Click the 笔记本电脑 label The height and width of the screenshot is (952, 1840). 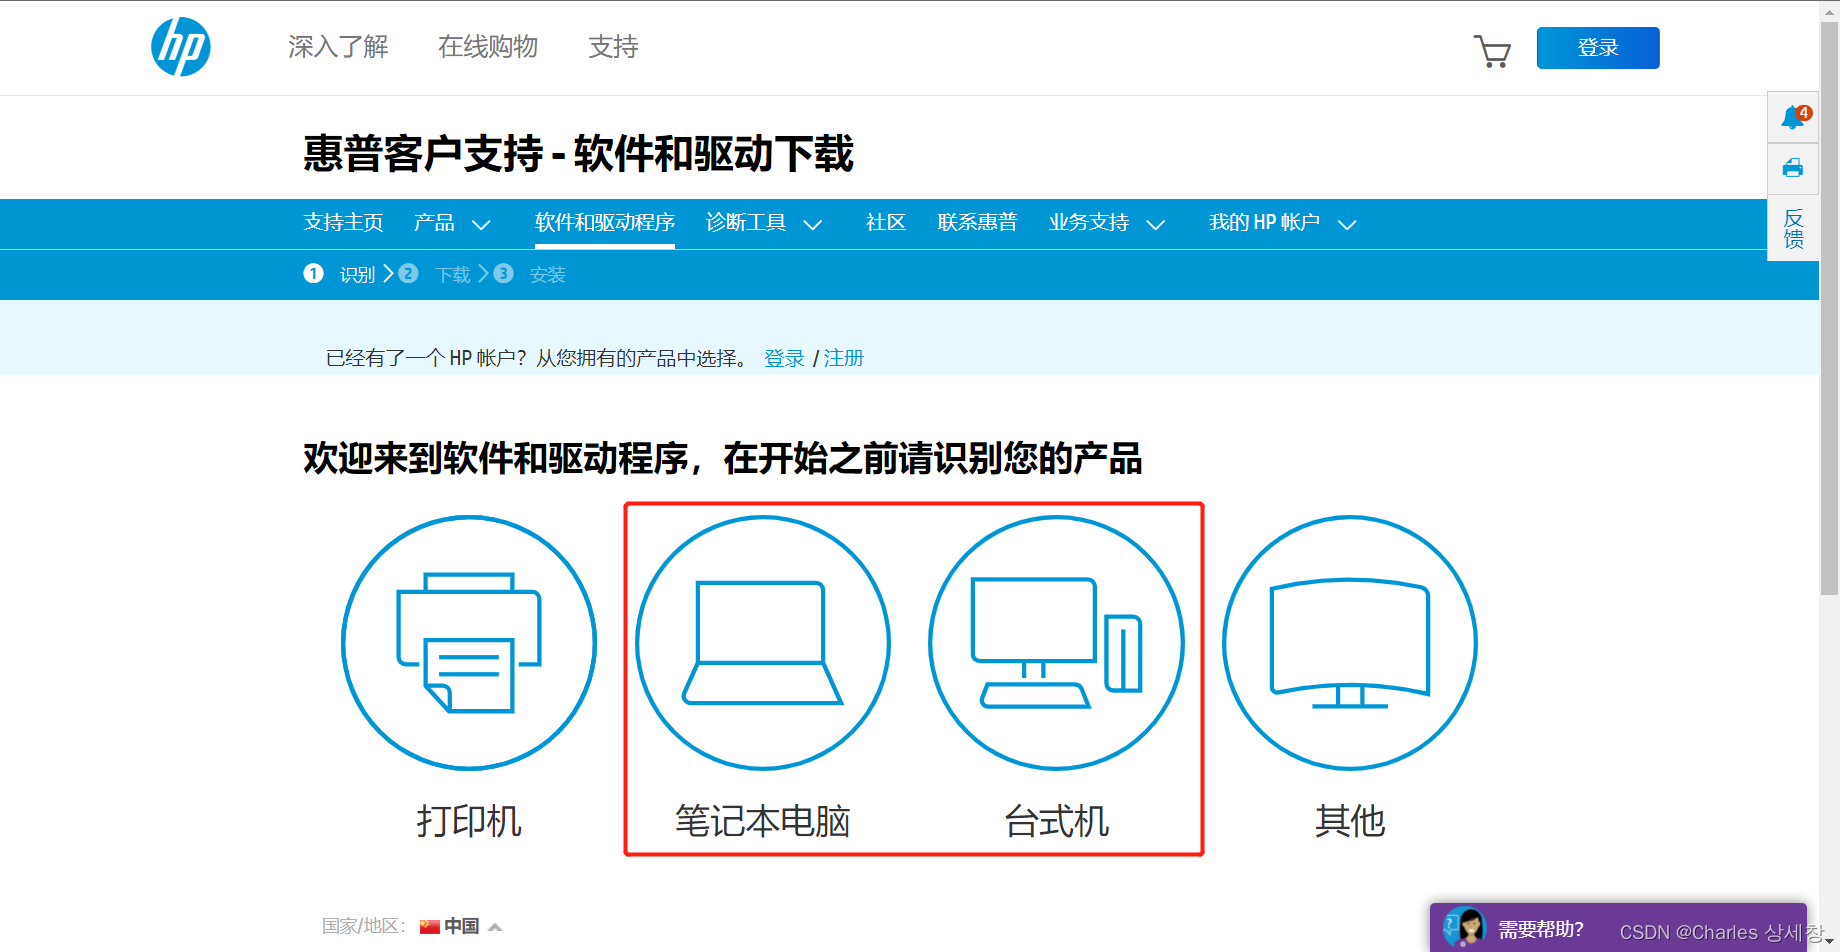[763, 821]
